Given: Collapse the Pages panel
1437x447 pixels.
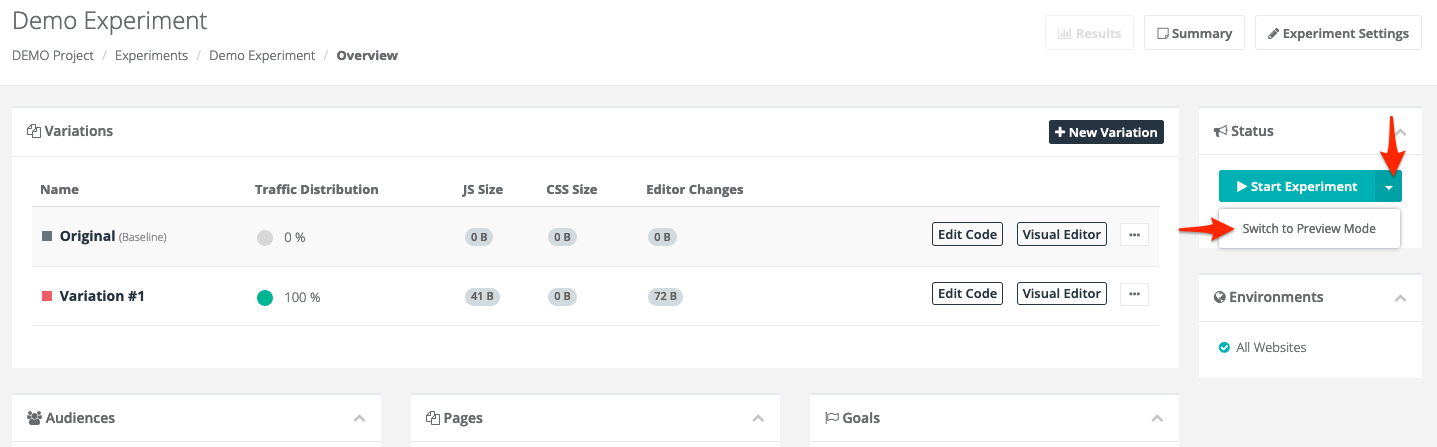Looking at the screenshot, I should click(x=758, y=419).
